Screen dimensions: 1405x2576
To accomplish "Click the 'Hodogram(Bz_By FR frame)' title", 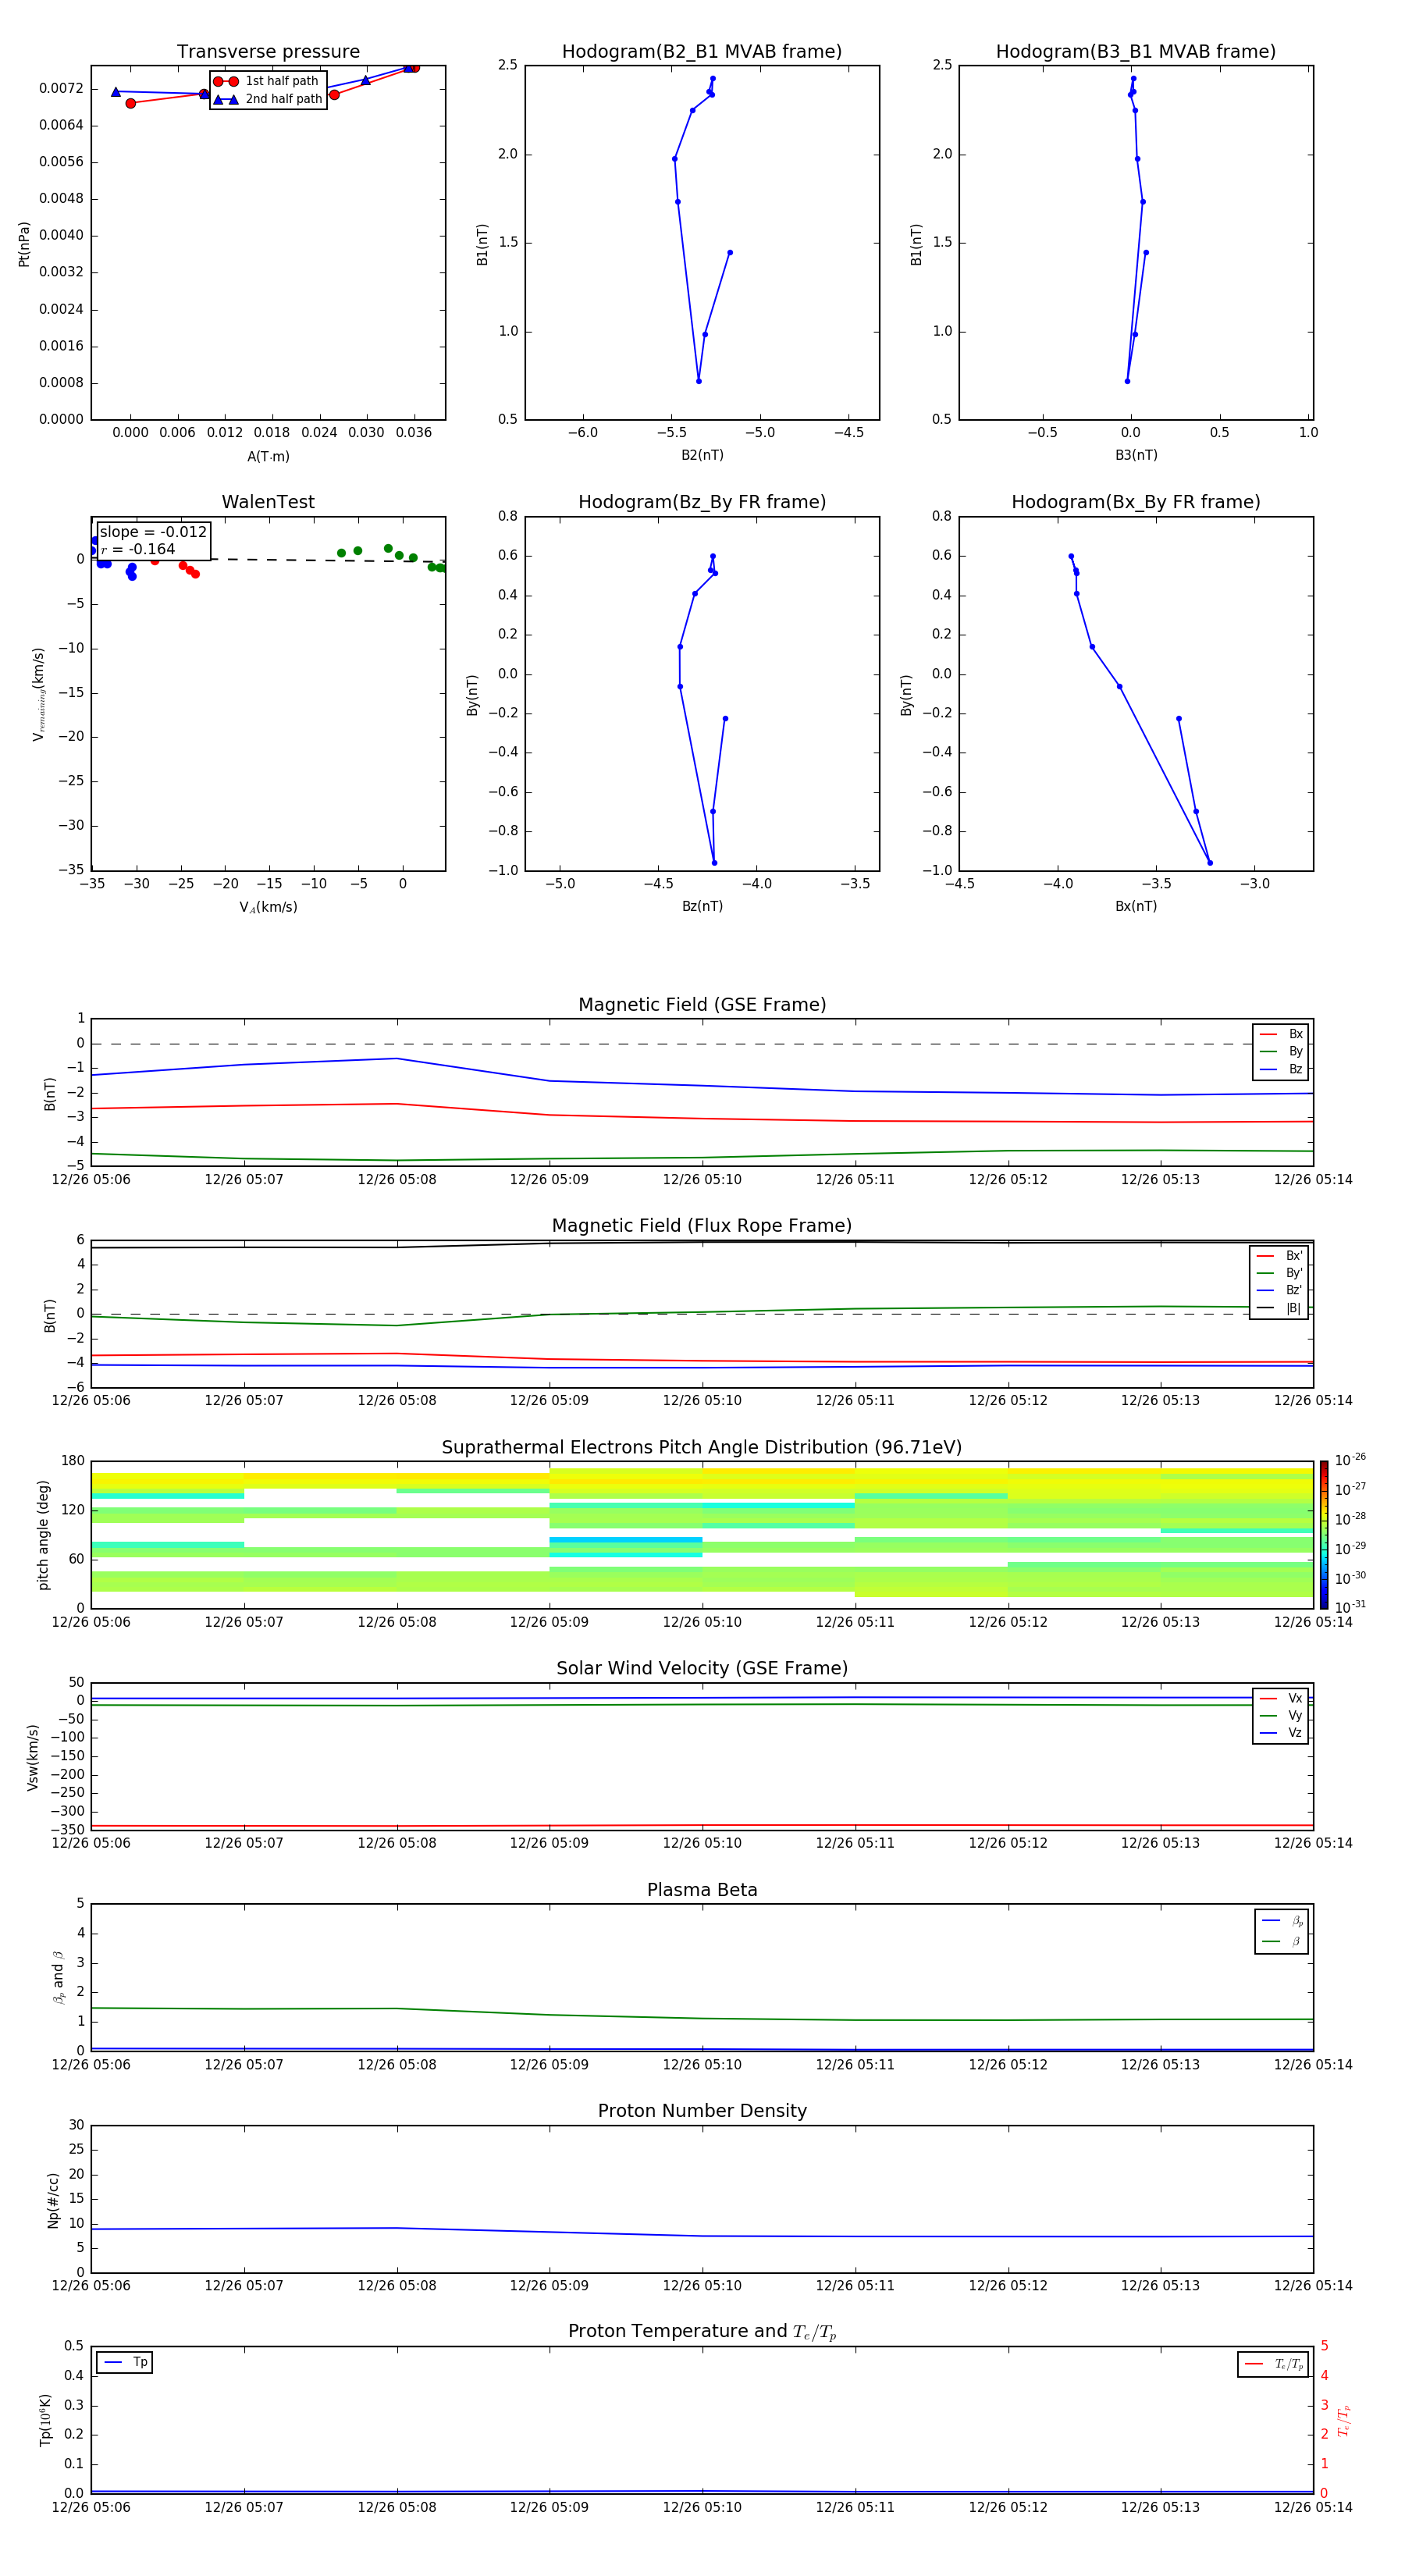I will coord(702,502).
